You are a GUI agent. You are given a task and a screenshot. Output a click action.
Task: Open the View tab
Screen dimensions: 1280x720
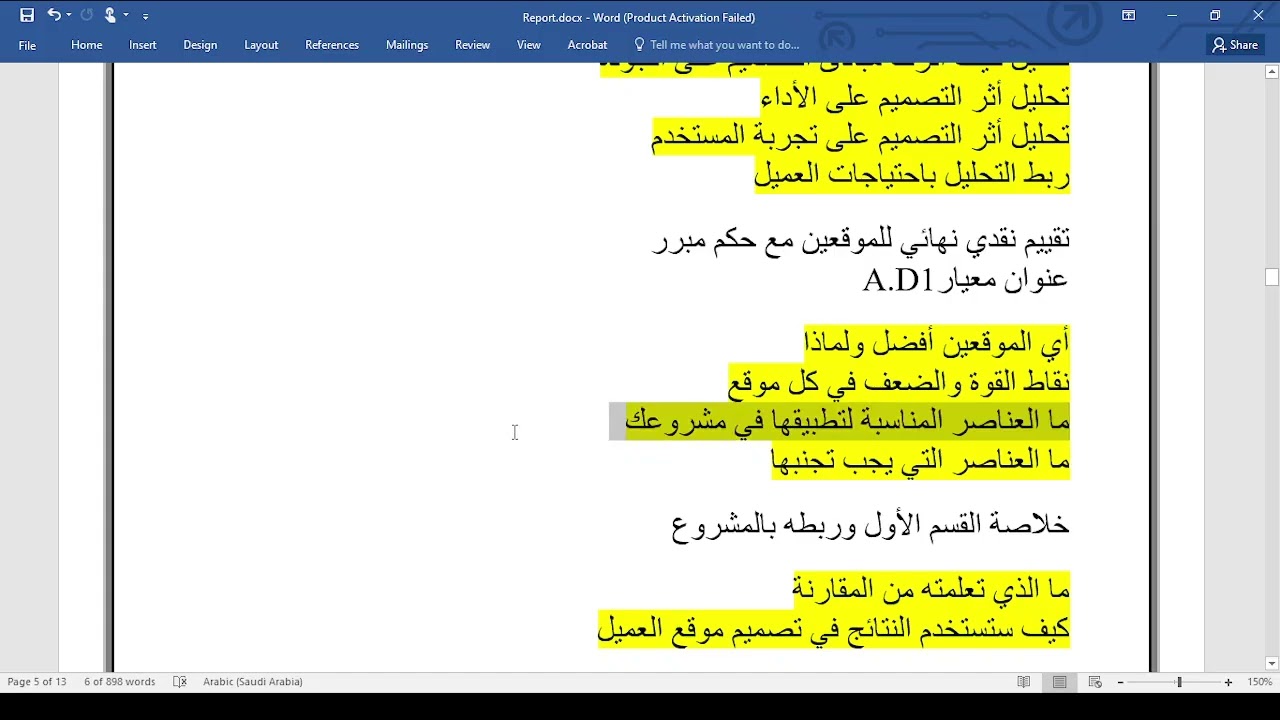coord(529,45)
